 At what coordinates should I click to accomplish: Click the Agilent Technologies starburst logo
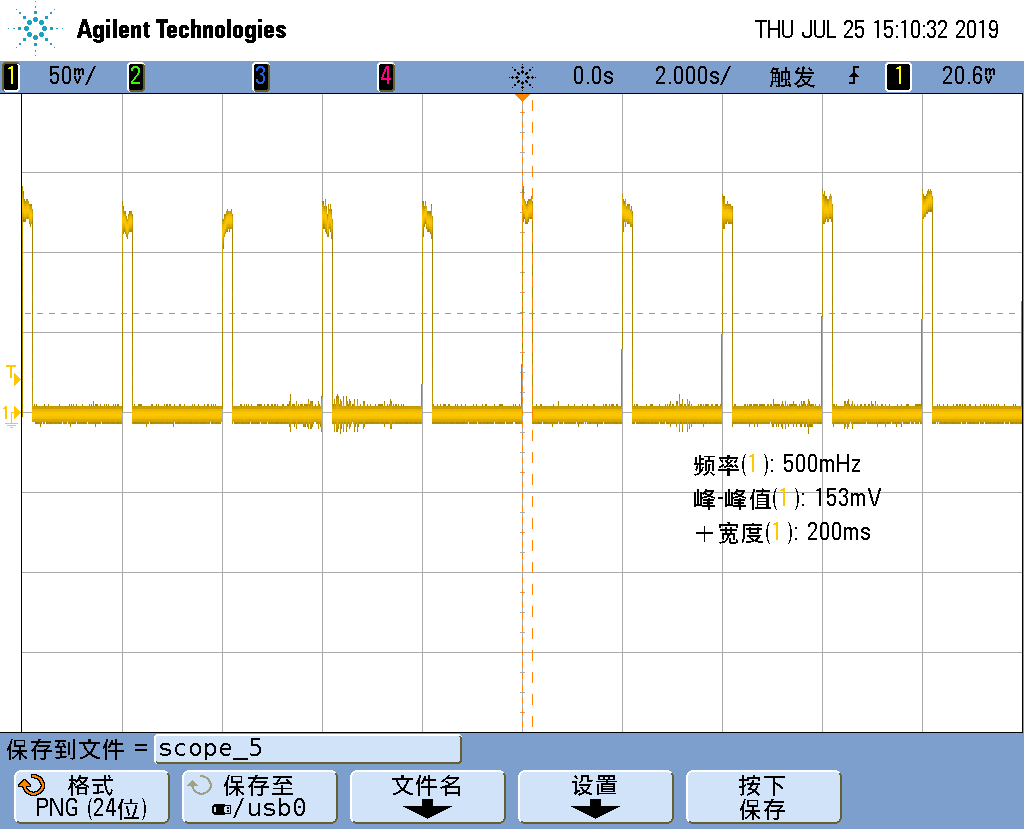coord(37,29)
